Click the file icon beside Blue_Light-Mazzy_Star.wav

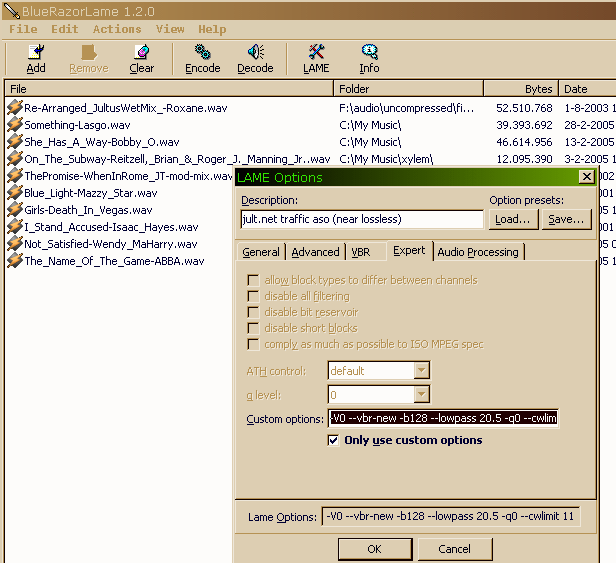click(x=15, y=193)
